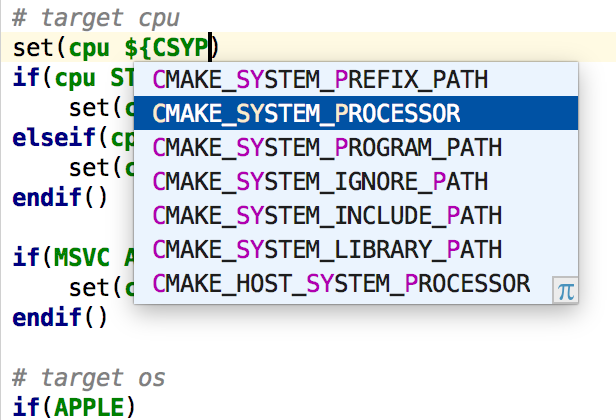
Task: Select CMAKE_SYSTEM_PREFIX_PATH completion suggestion
Action: [x=356, y=79]
